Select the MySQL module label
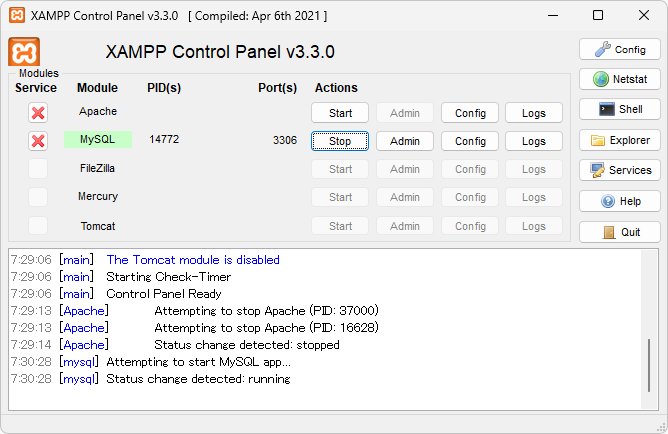The height and width of the screenshot is (434, 668). (98, 139)
